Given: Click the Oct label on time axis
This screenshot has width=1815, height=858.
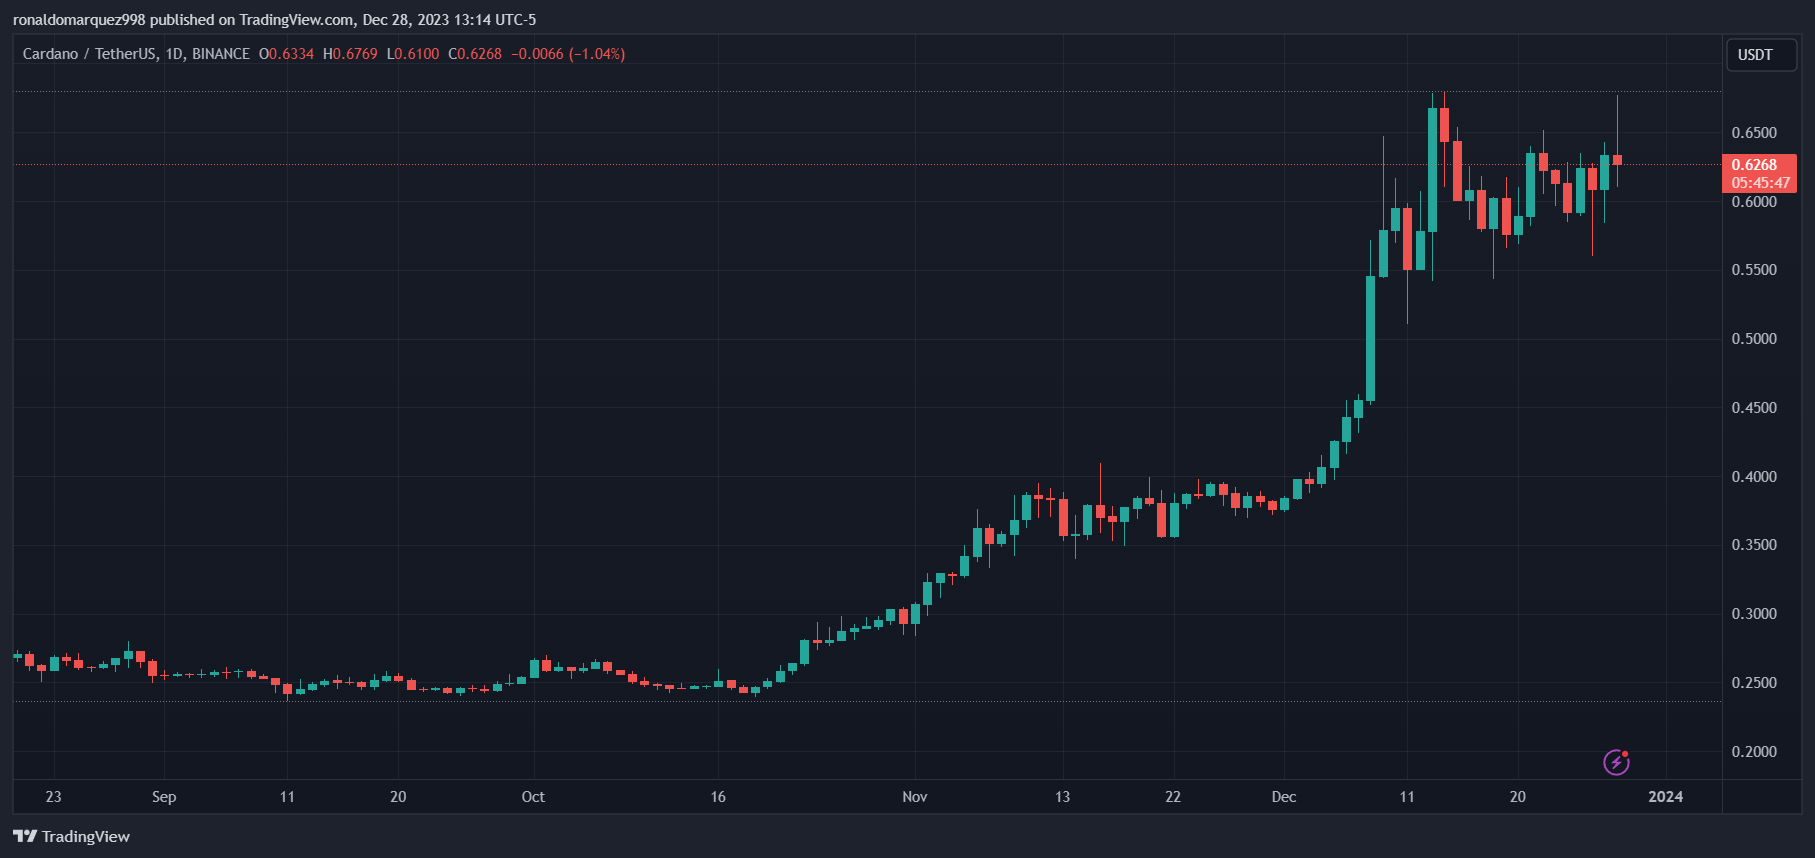Looking at the screenshot, I should pos(533,797).
